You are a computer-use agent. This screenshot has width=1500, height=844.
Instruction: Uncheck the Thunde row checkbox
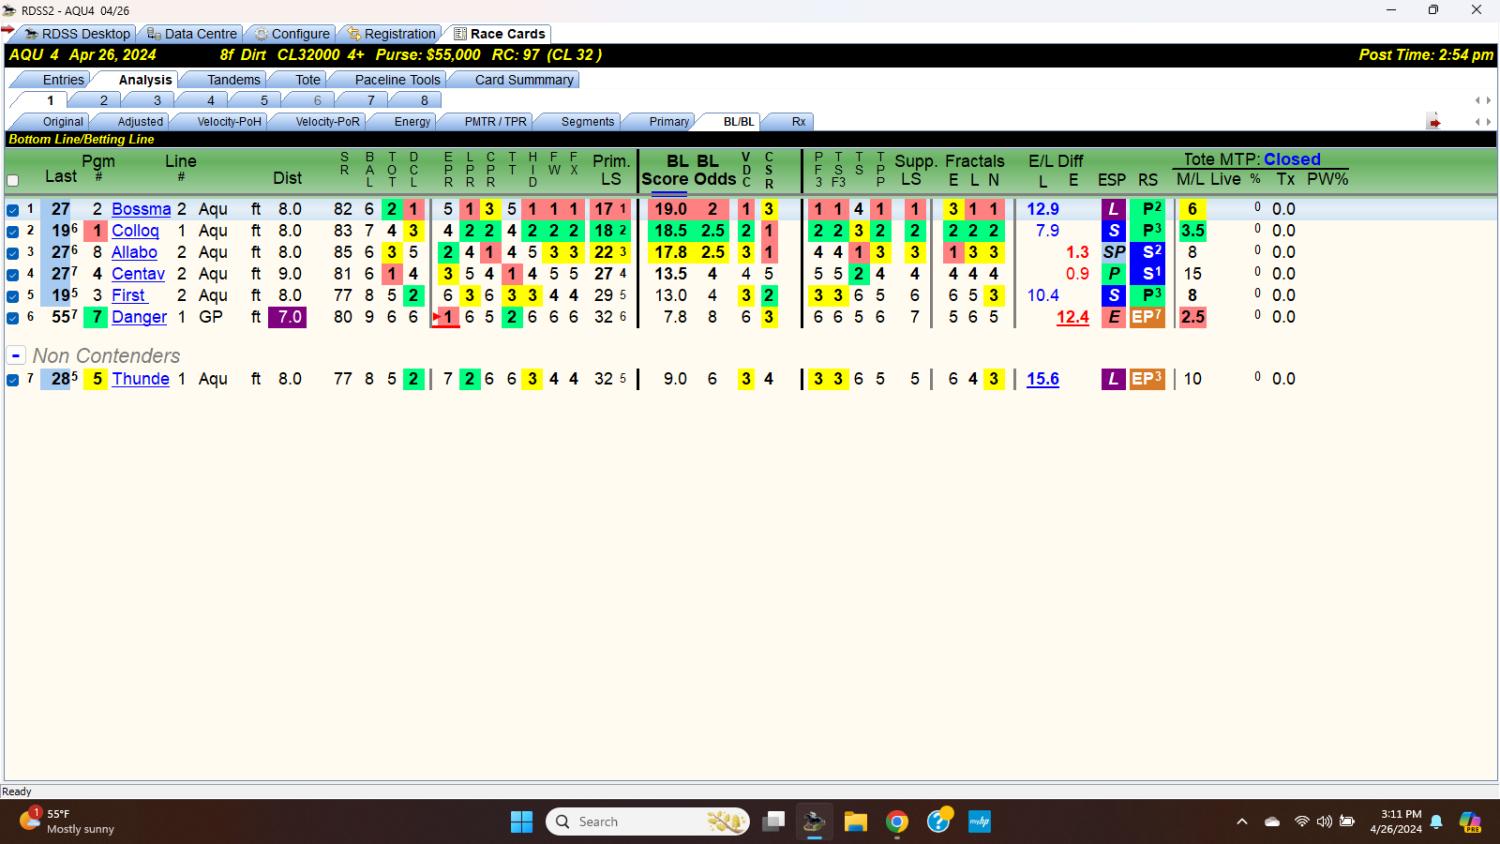click(x=13, y=380)
